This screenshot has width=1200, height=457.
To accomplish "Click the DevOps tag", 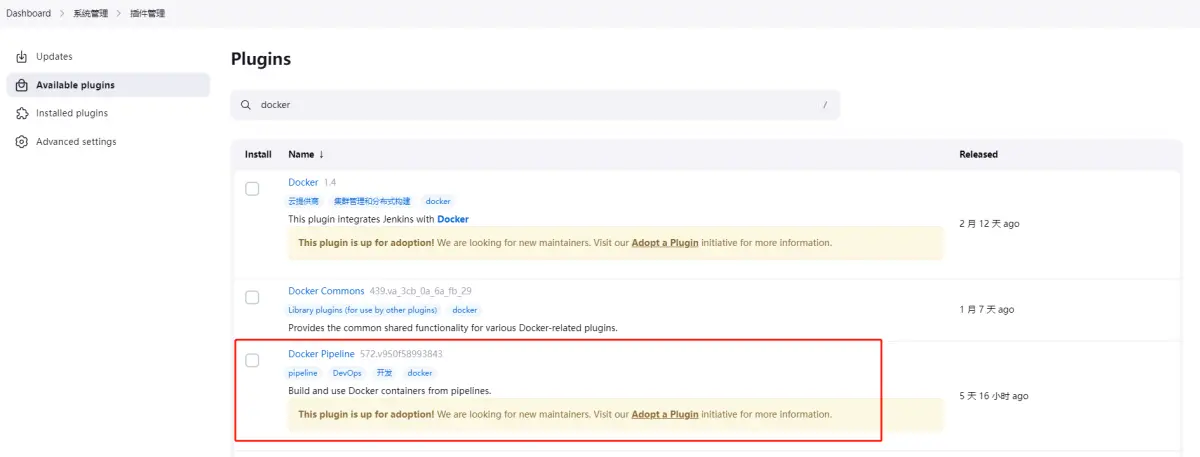I will pos(347,373).
